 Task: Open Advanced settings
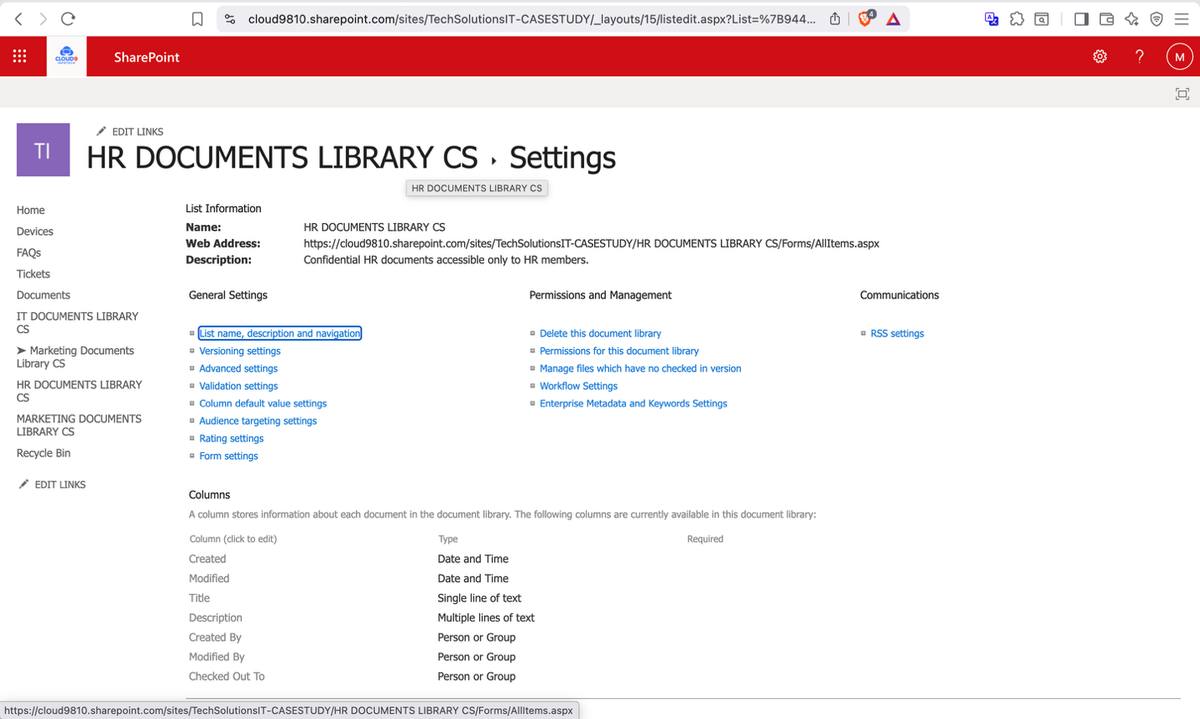click(238, 368)
